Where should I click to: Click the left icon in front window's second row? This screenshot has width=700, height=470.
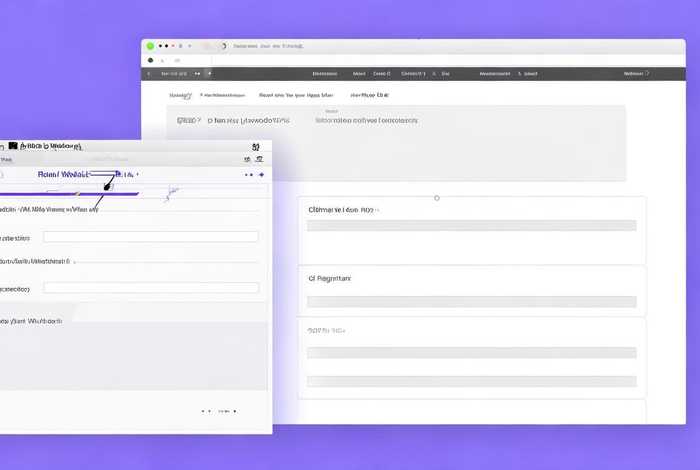pyautogui.click(x=246, y=159)
